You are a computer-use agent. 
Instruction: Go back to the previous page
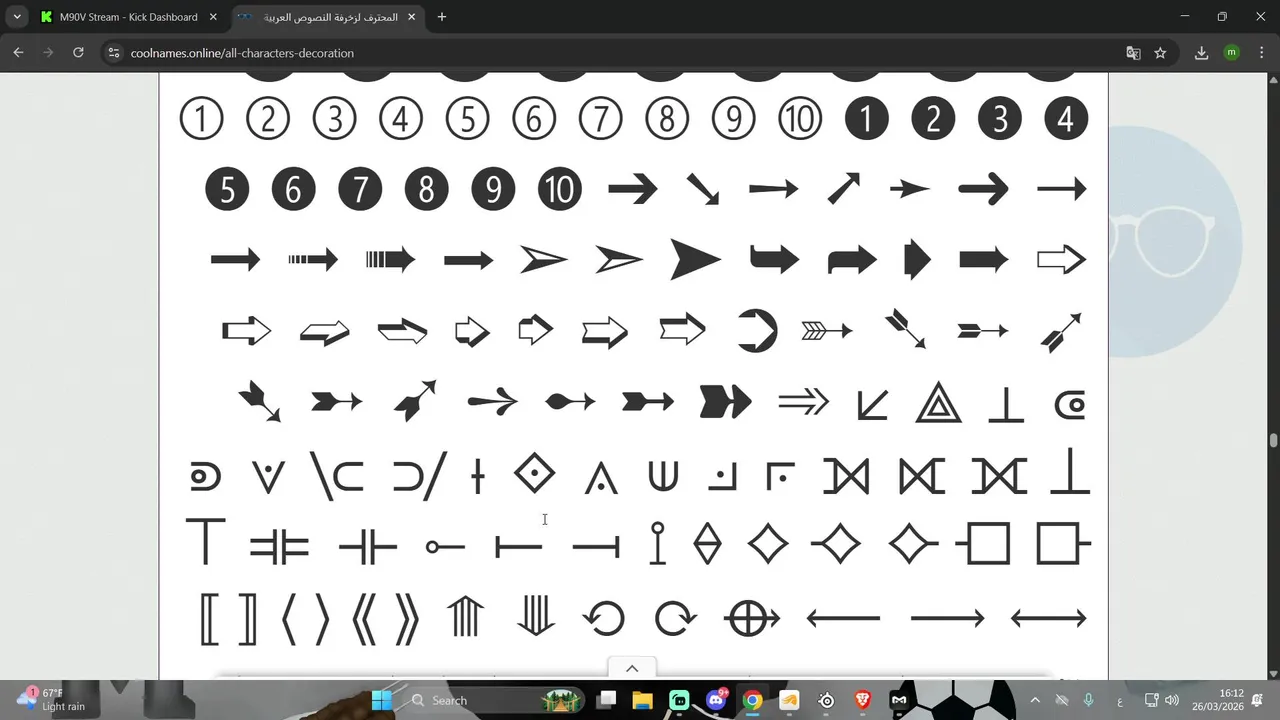click(x=18, y=53)
